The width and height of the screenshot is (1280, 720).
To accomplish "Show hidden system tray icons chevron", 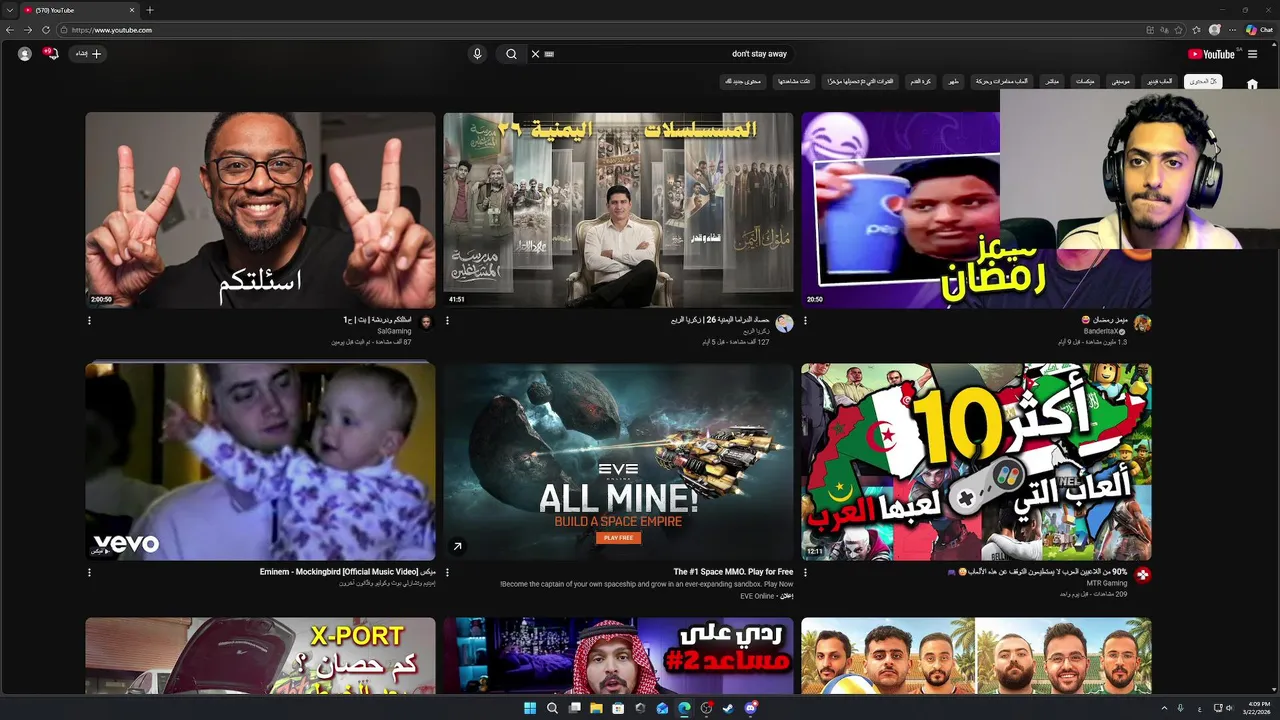I will 1164,708.
